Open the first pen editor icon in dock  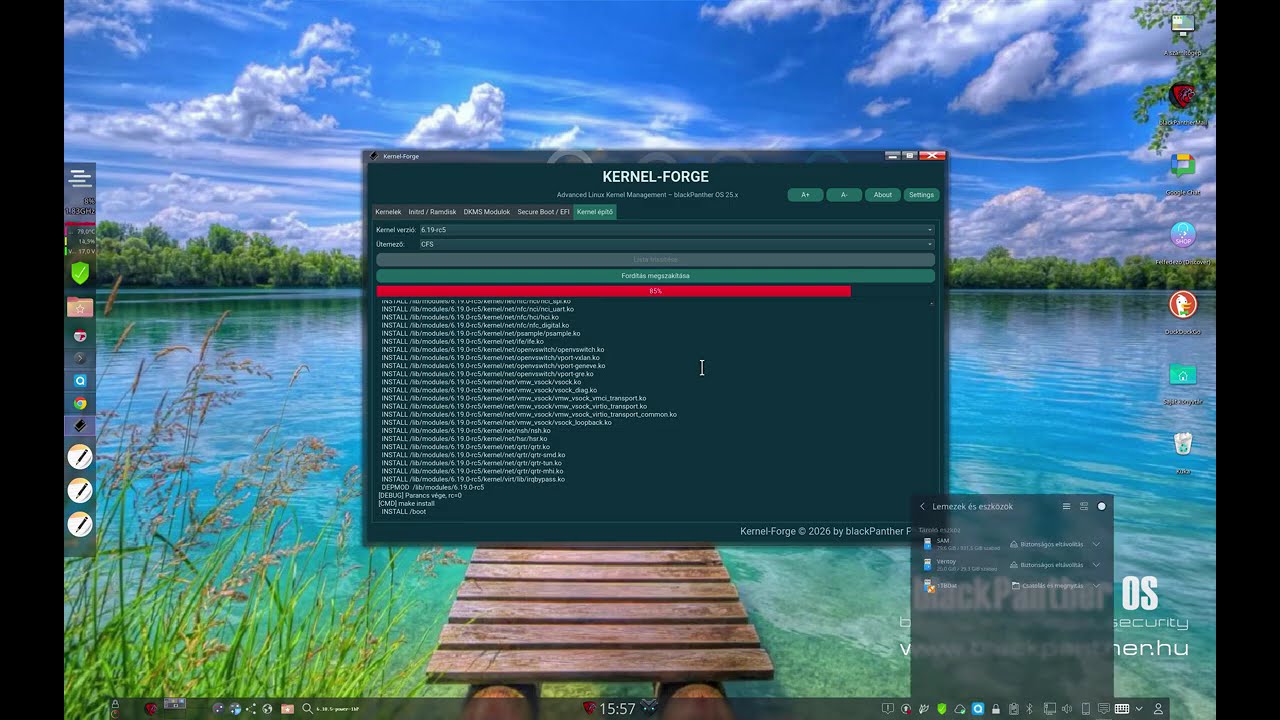[x=80, y=457]
